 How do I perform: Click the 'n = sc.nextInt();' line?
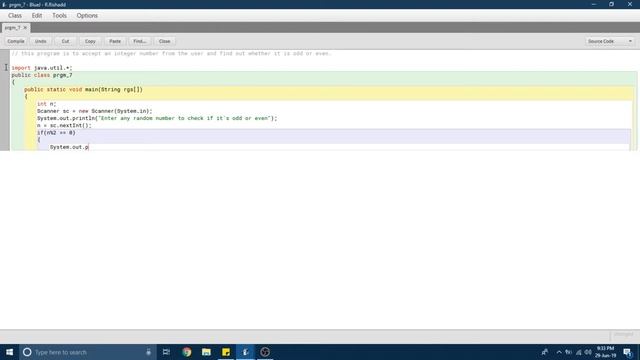[x=64, y=125]
